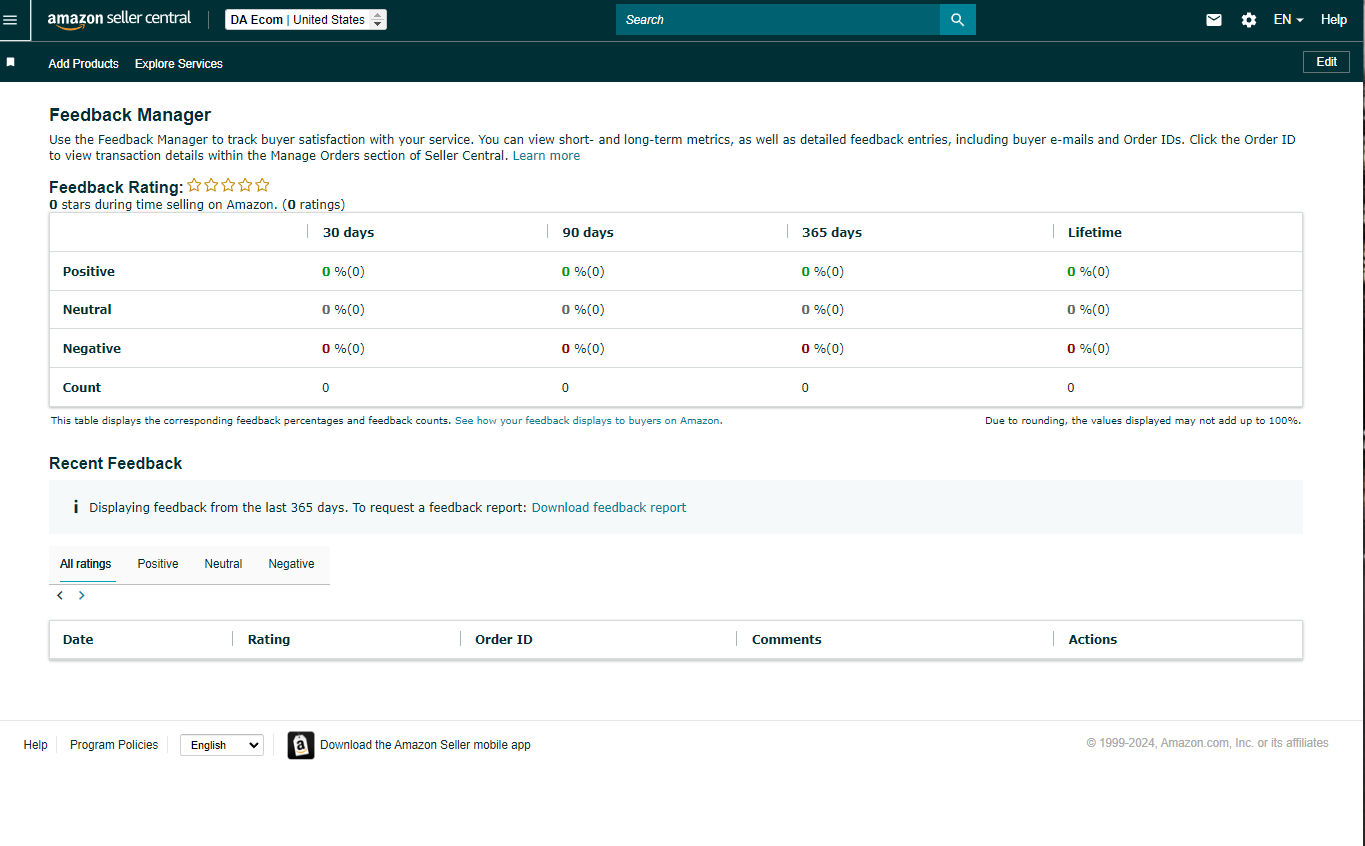1365x846 pixels.
Task: Open the DA Ecom United States selector
Action: [x=306, y=20]
